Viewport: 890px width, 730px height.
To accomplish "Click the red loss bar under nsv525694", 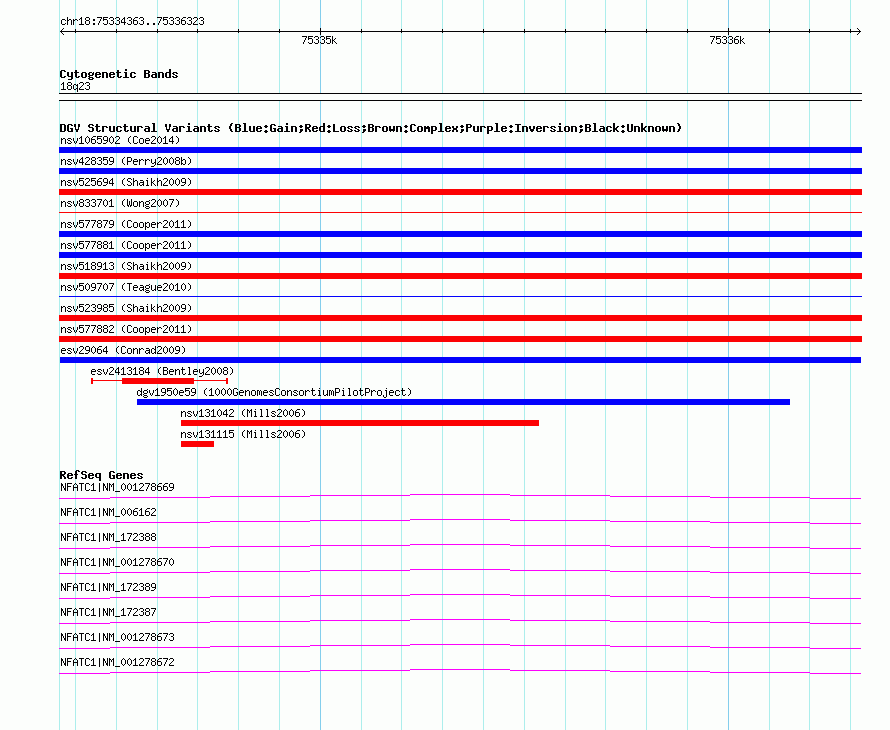I will tap(460, 192).
